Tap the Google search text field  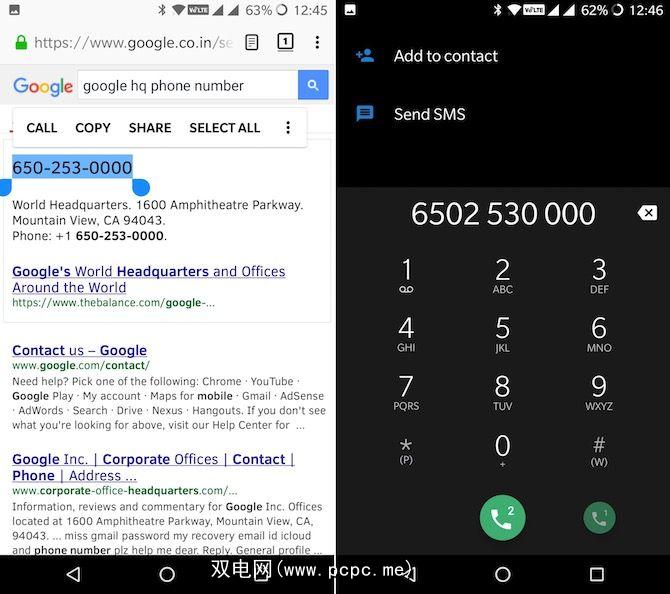point(188,85)
